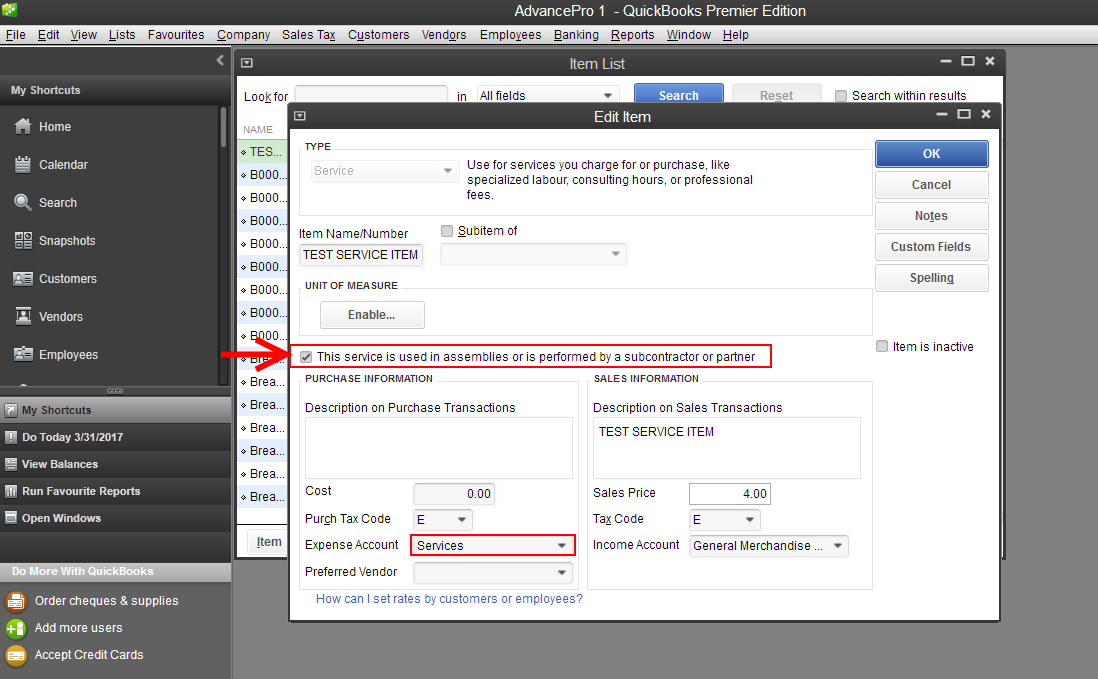Open the Snapshots icon in shortcuts
The width and height of the screenshot is (1098, 679).
[23, 241]
